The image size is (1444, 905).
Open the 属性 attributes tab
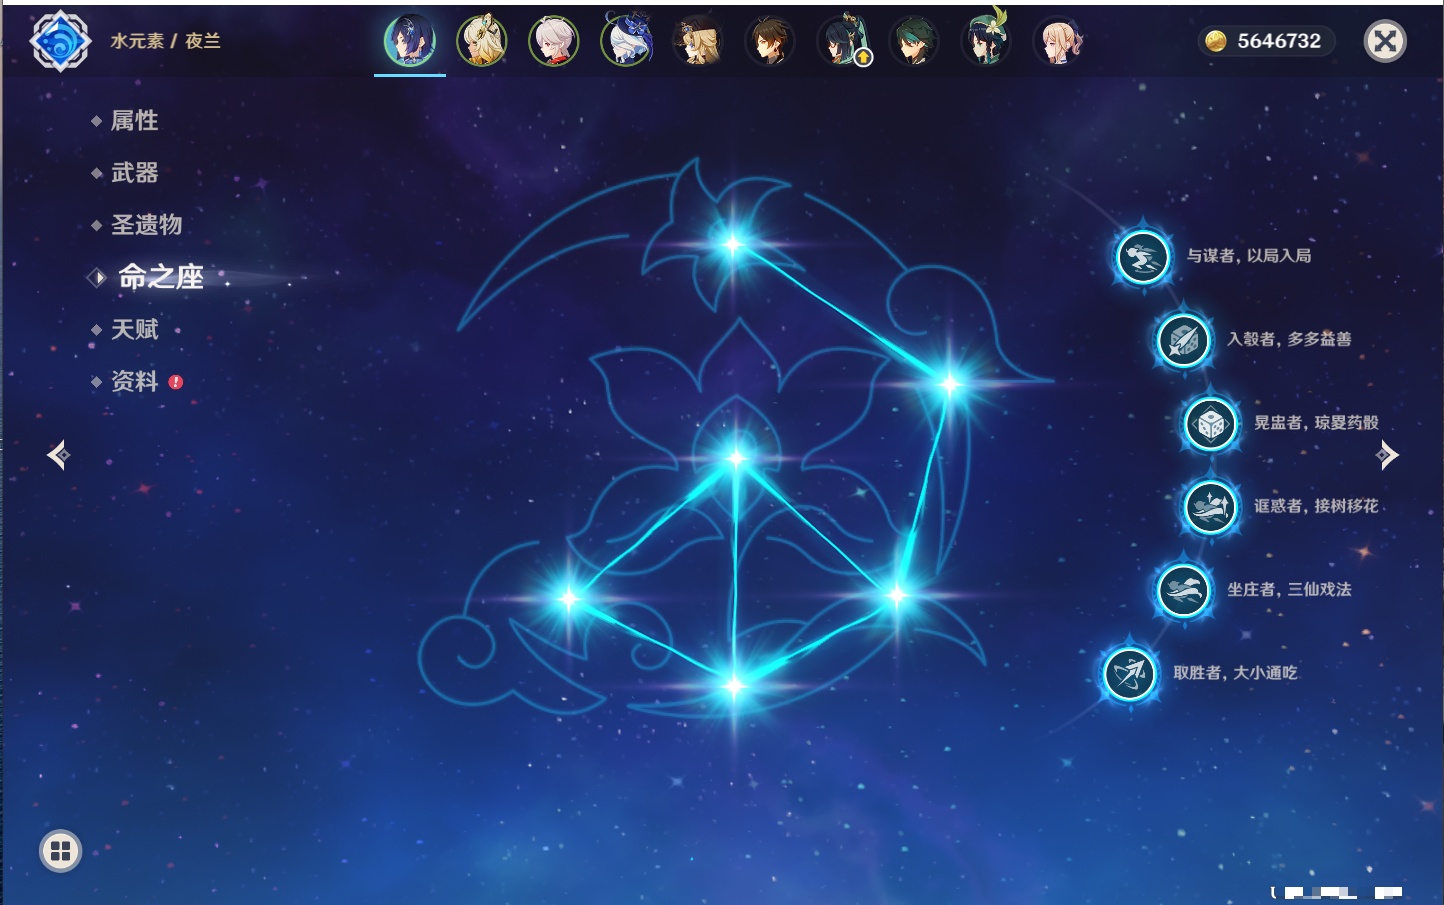(x=134, y=121)
